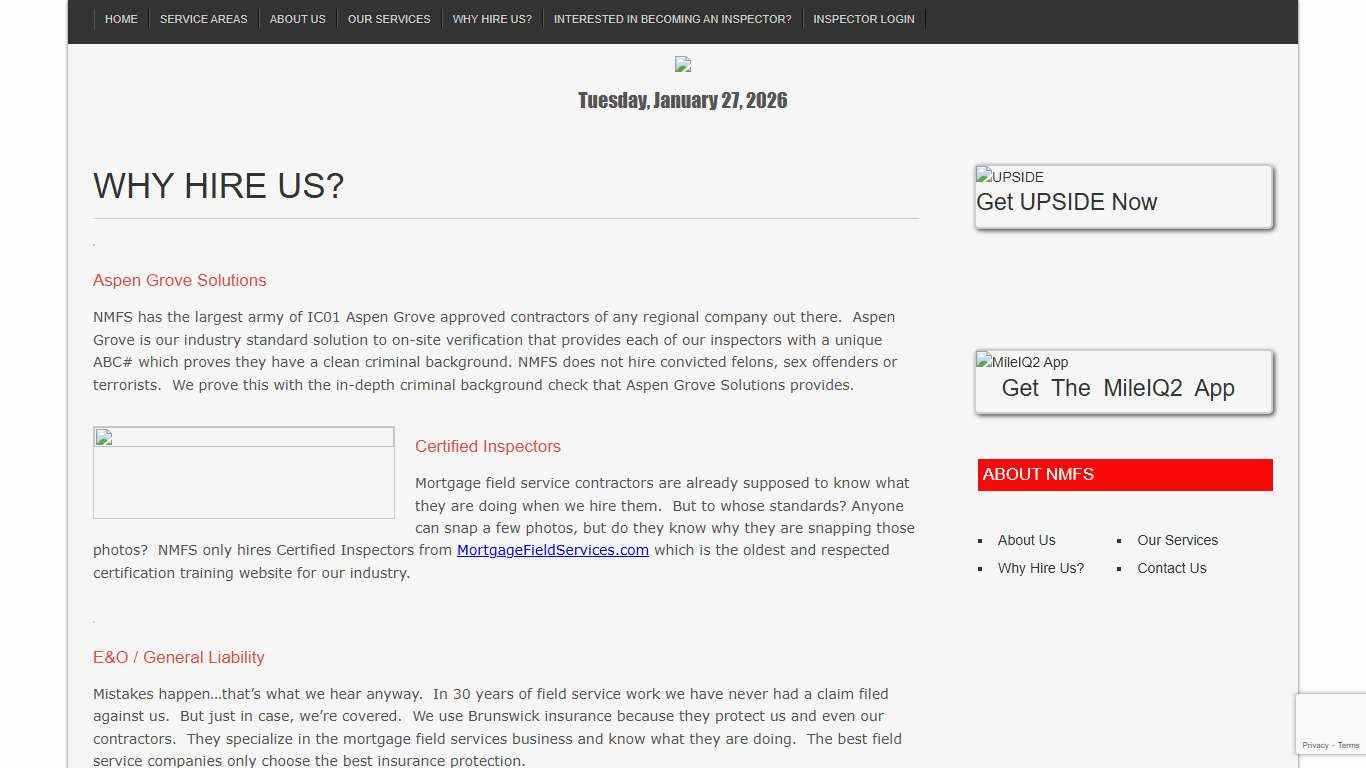
Task: Open Contact Us from the sidebar
Action: pos(1171,568)
